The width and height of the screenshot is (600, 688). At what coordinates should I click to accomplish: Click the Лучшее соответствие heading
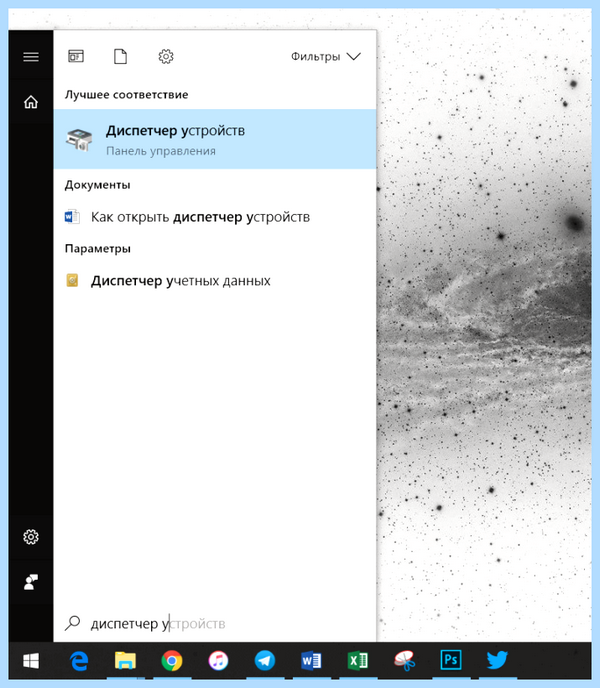126,94
